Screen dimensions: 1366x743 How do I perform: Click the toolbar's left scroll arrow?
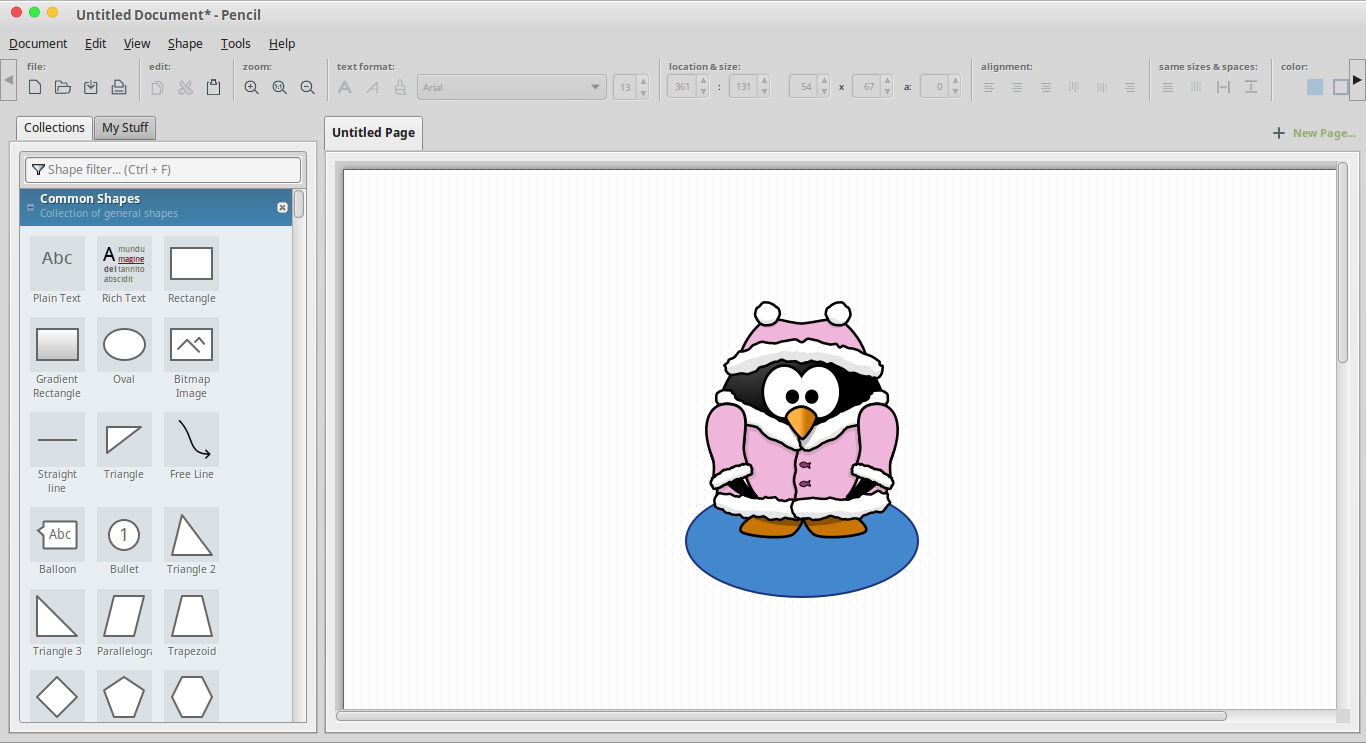tap(8, 80)
